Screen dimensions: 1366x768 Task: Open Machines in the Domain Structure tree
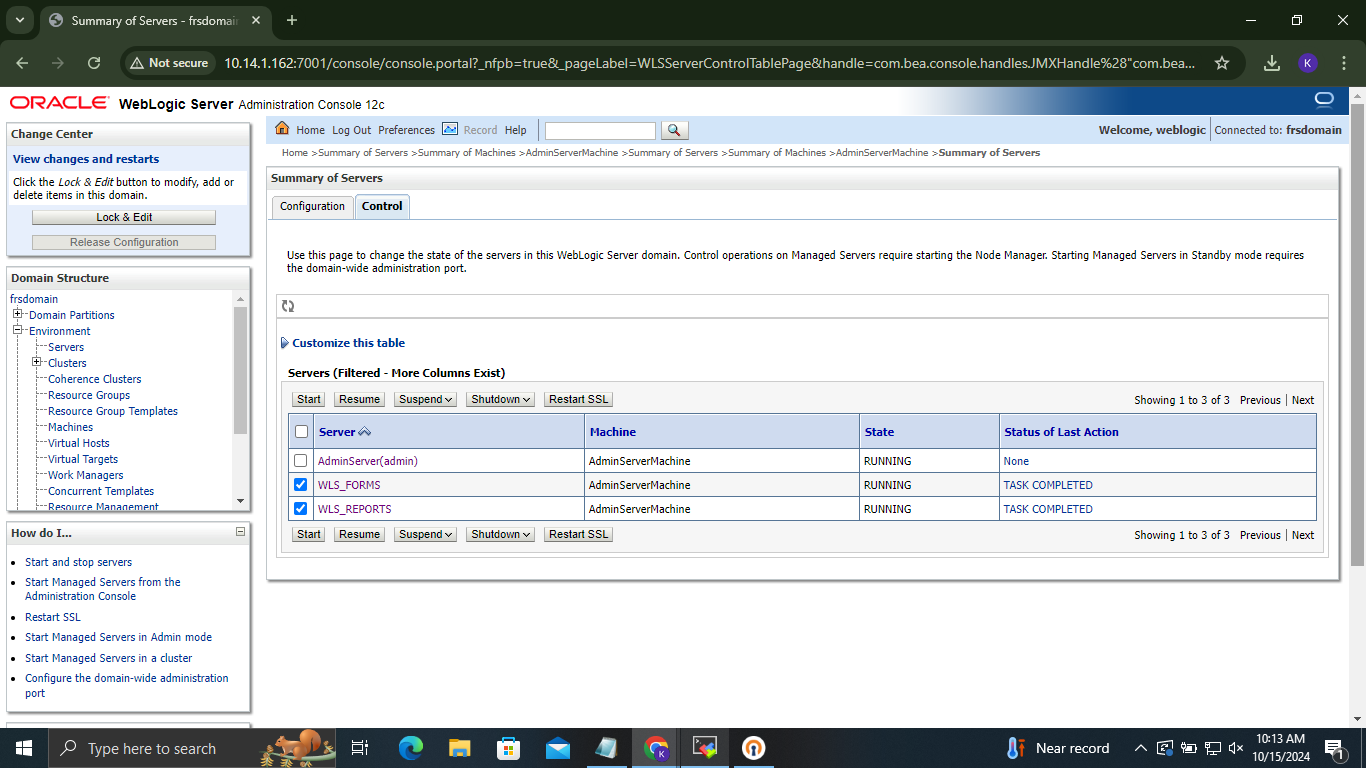click(x=70, y=427)
